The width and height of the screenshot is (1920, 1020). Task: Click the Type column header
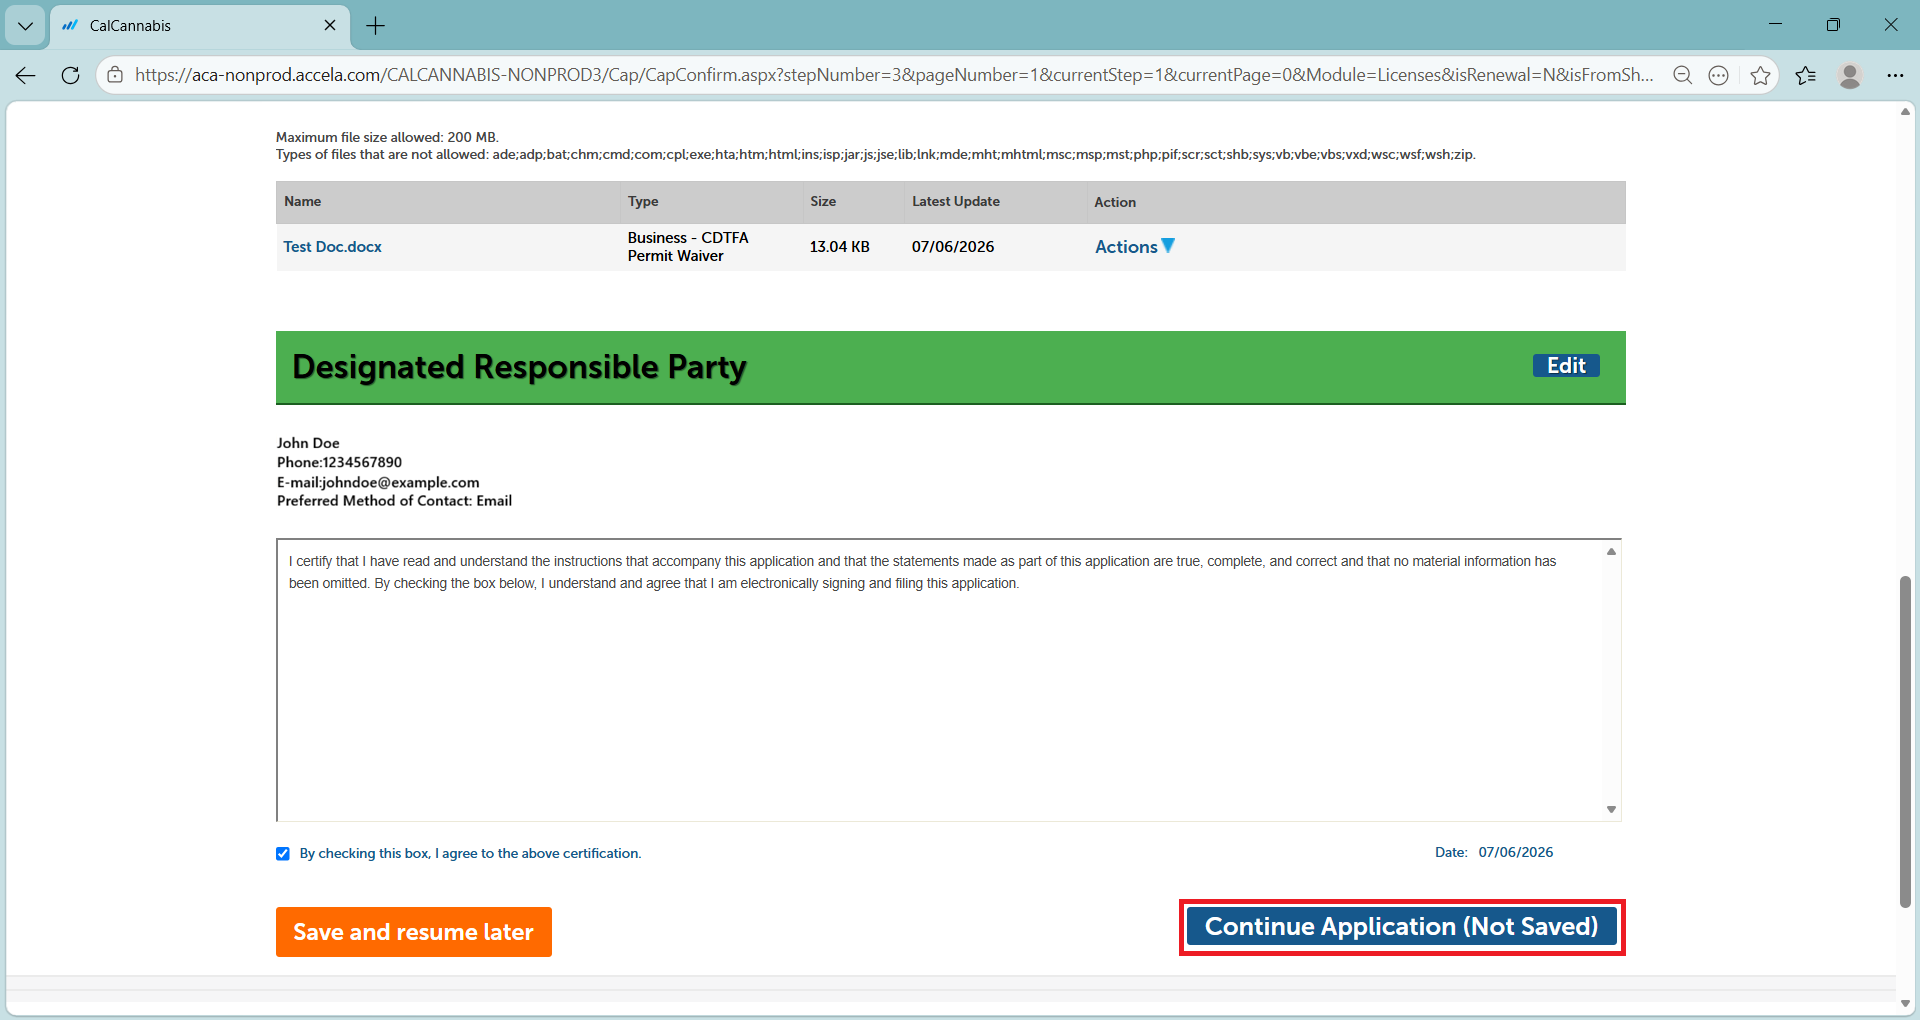(x=643, y=201)
